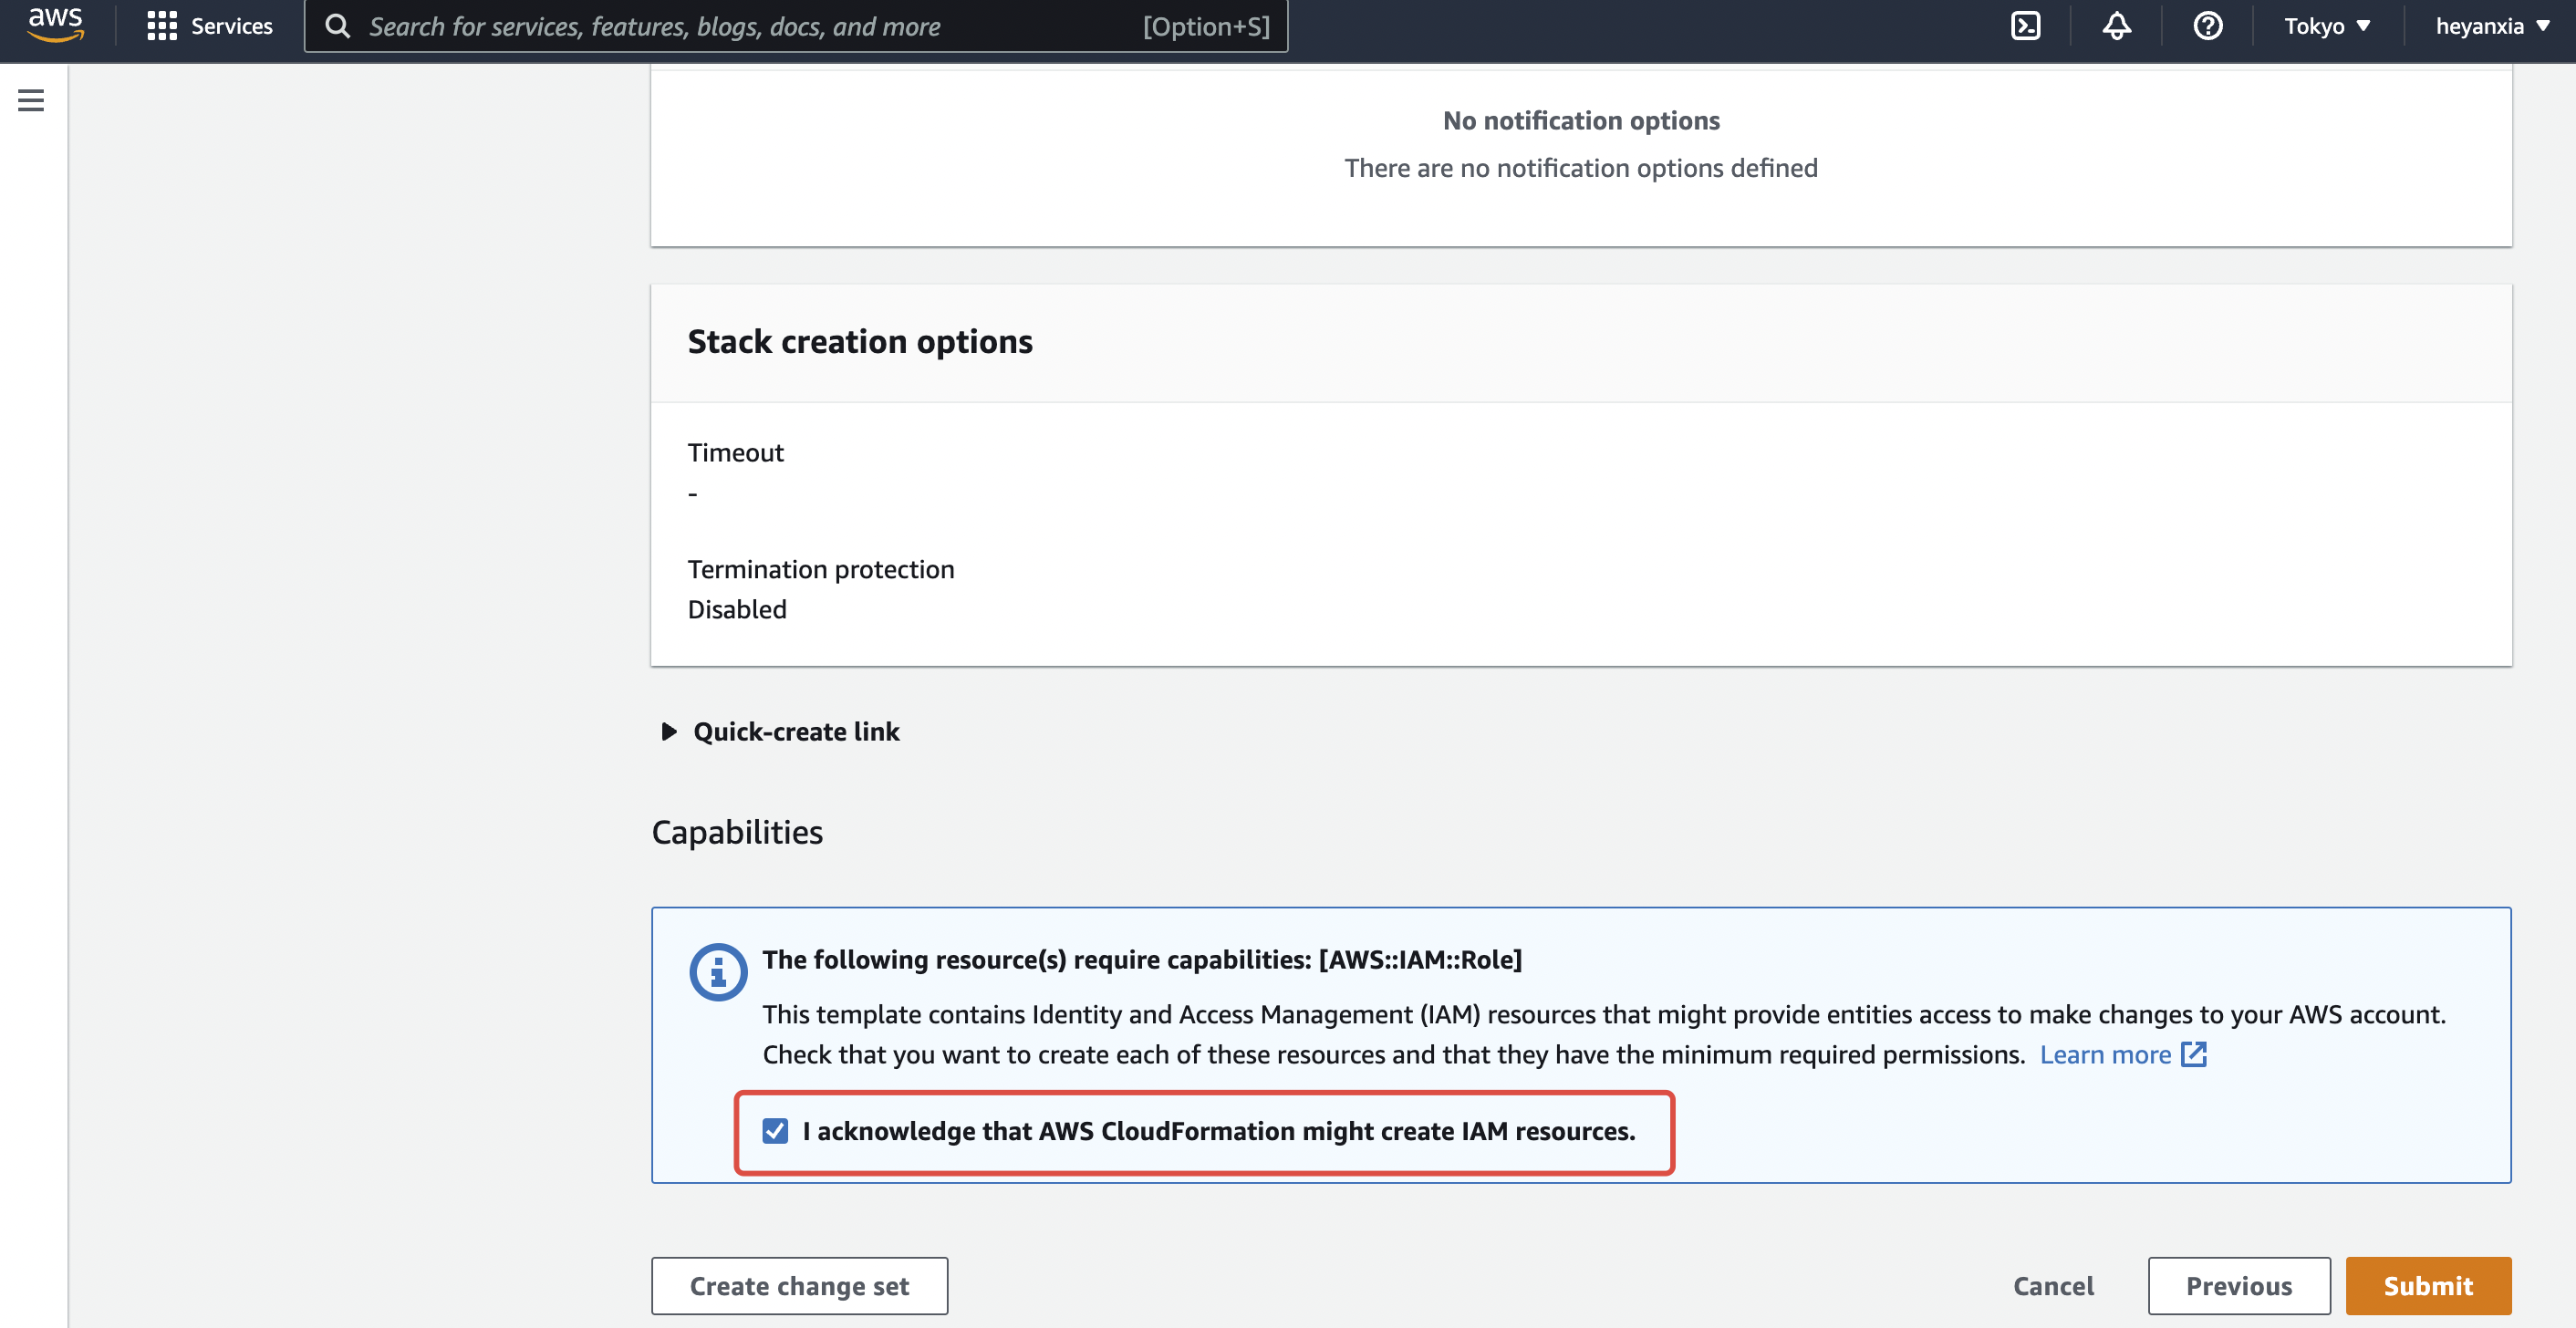Uncheck the IAM resources acknowledgment checkbox
Viewport: 2576px width, 1328px height.
tap(775, 1131)
